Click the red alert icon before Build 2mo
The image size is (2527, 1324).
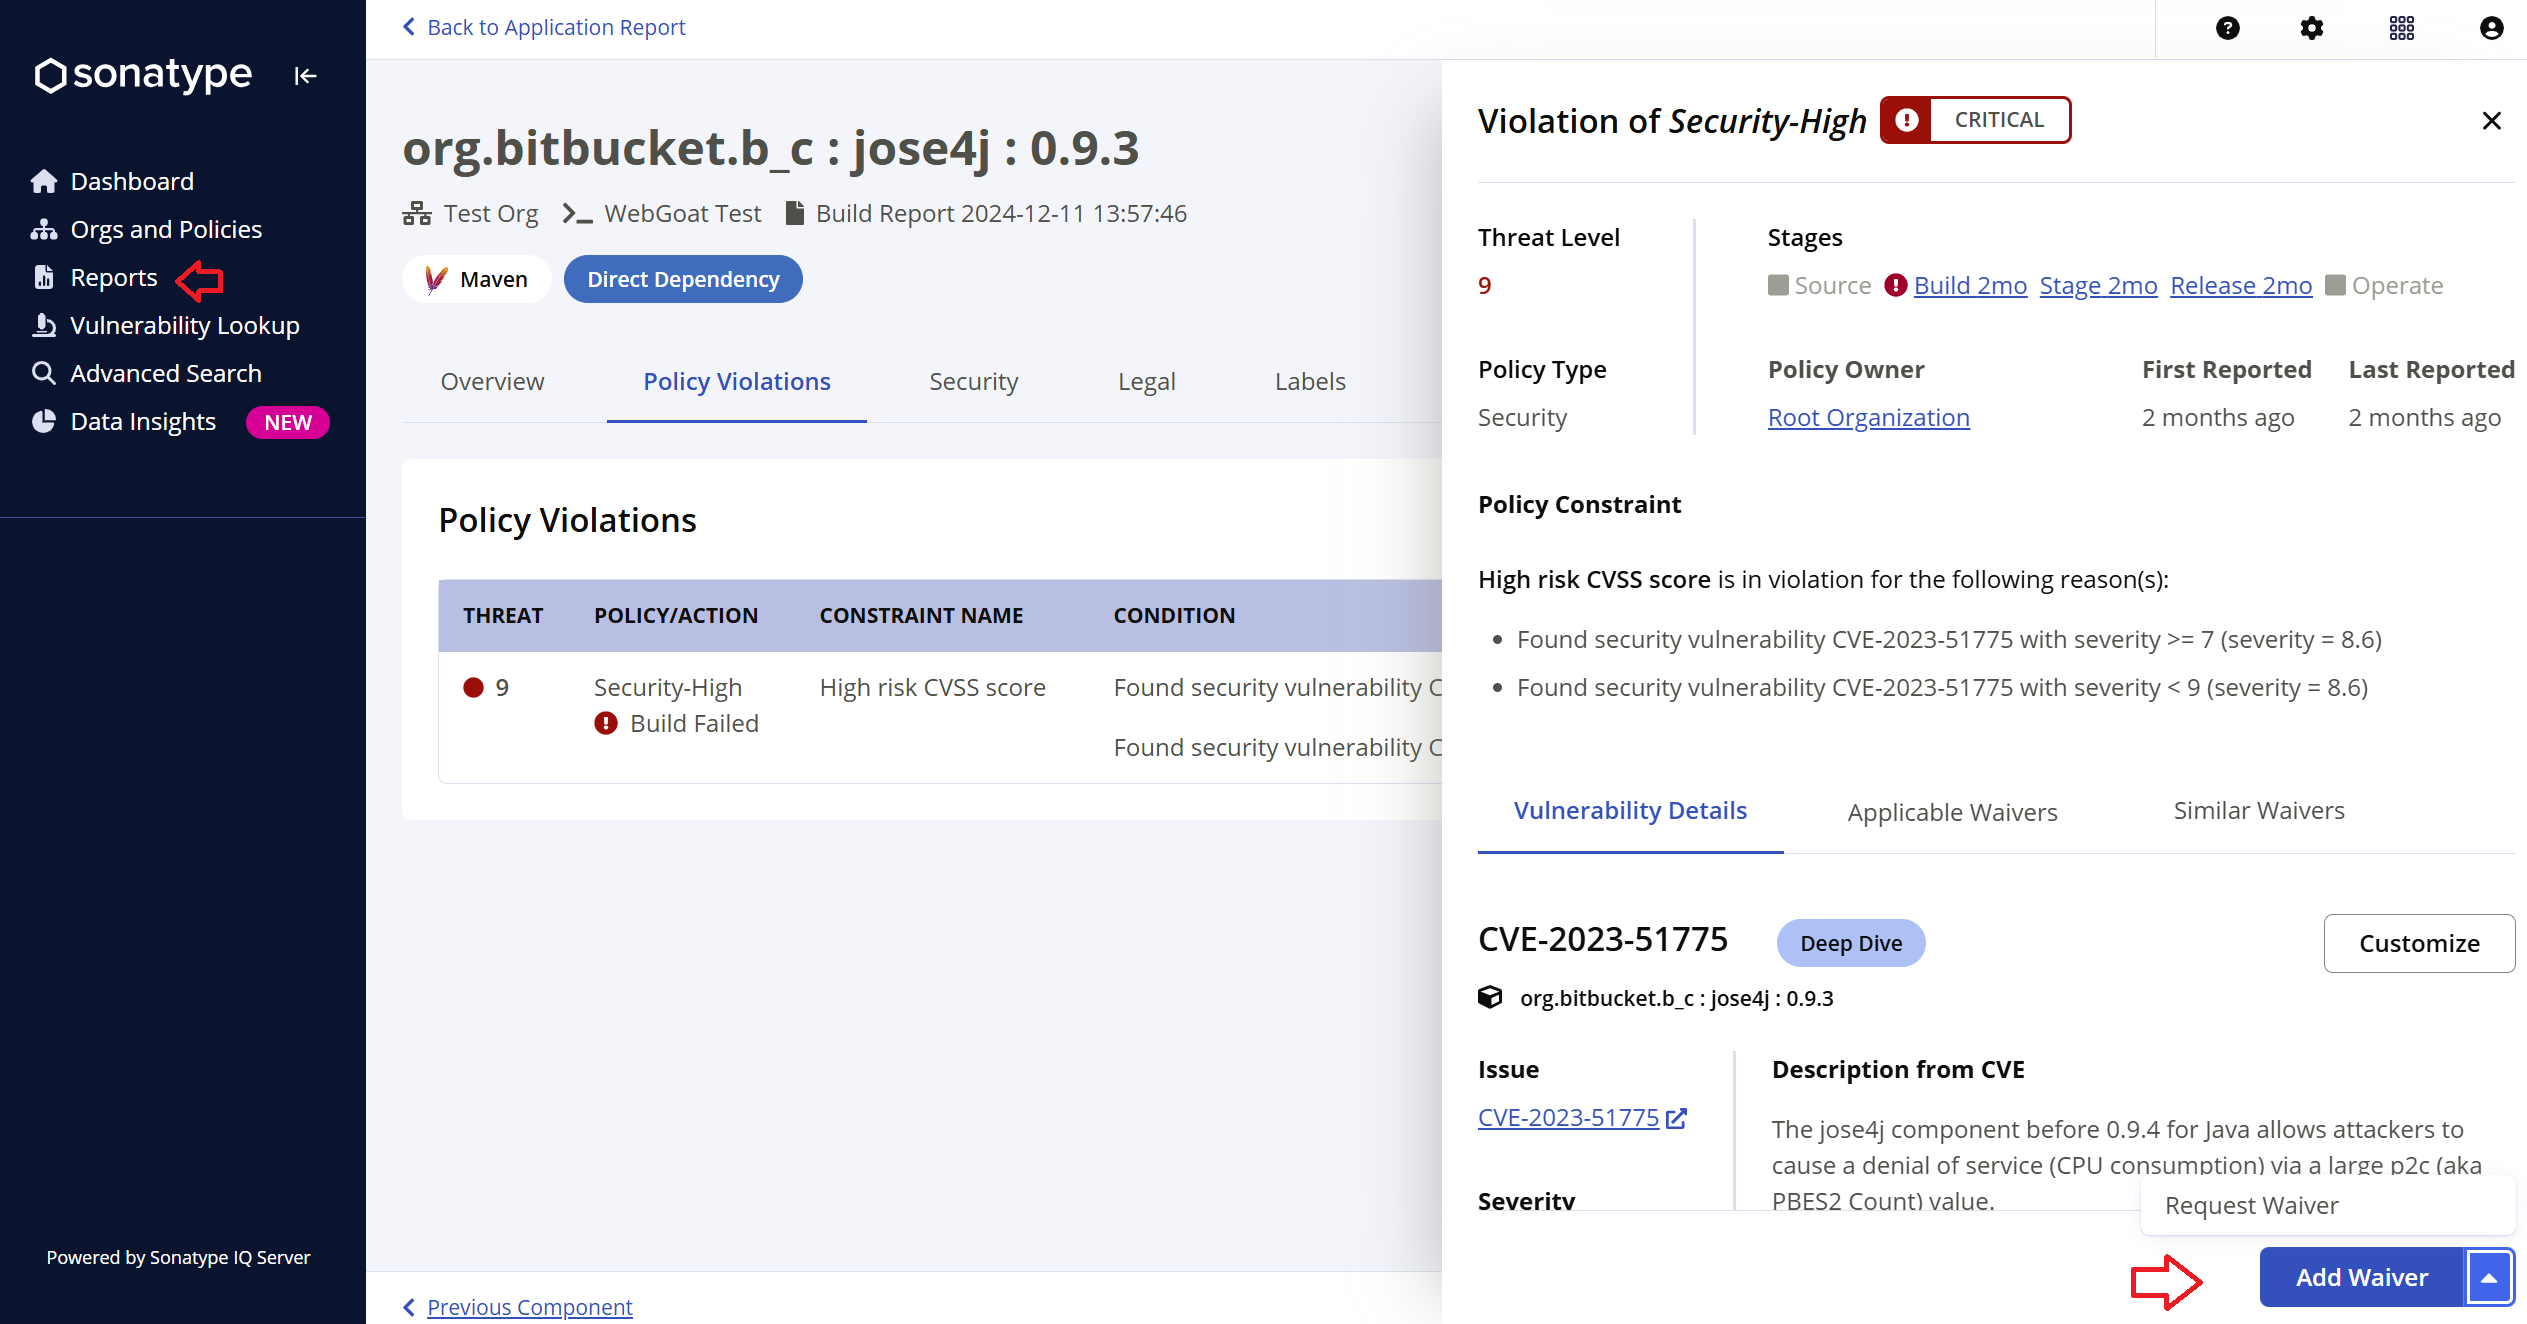1895,285
